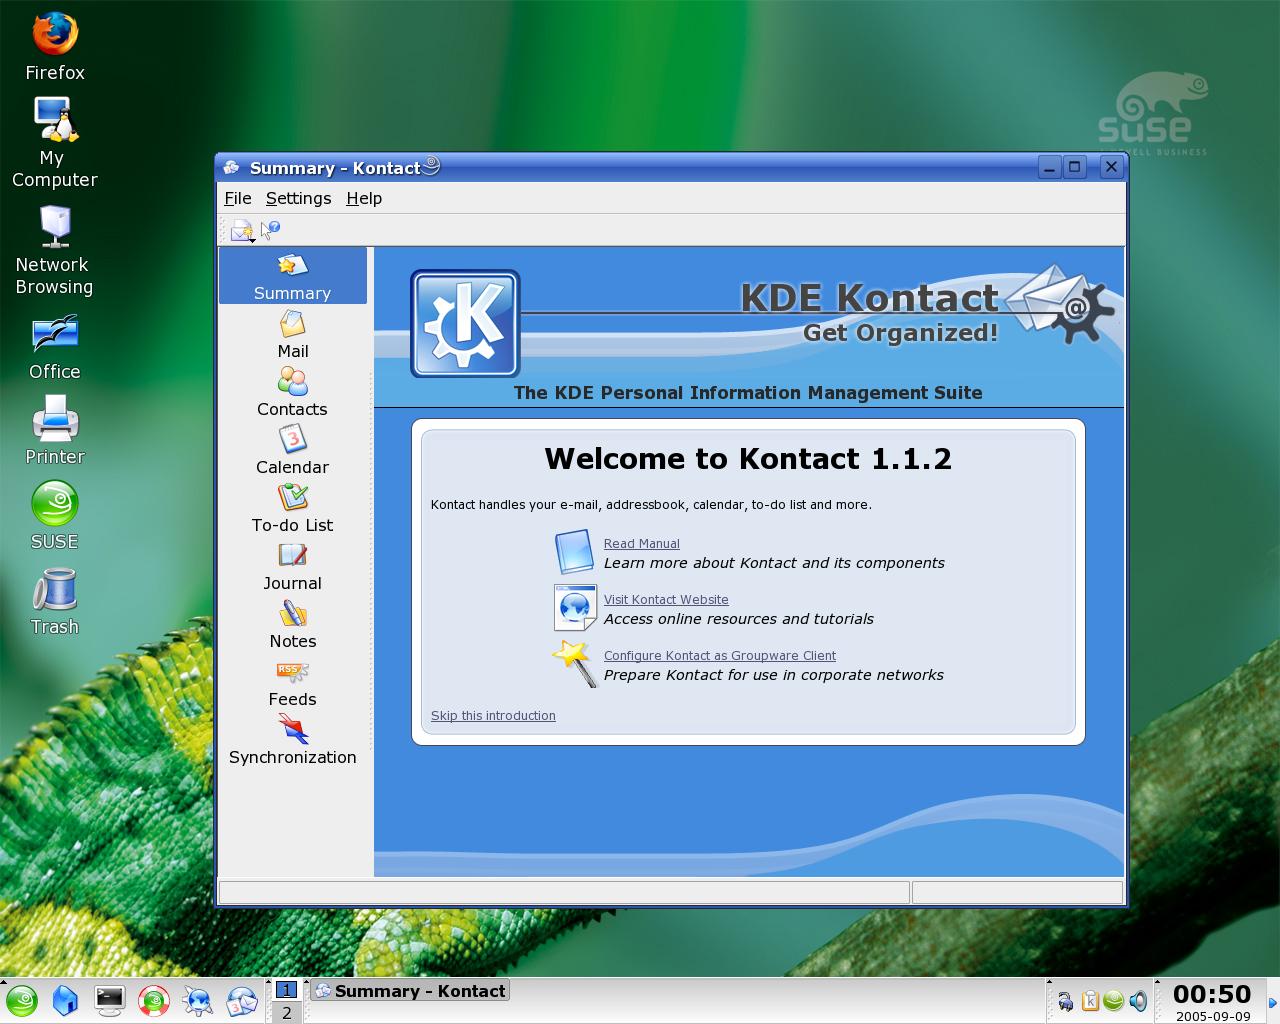
Task: Open the File menu
Action: tap(238, 198)
